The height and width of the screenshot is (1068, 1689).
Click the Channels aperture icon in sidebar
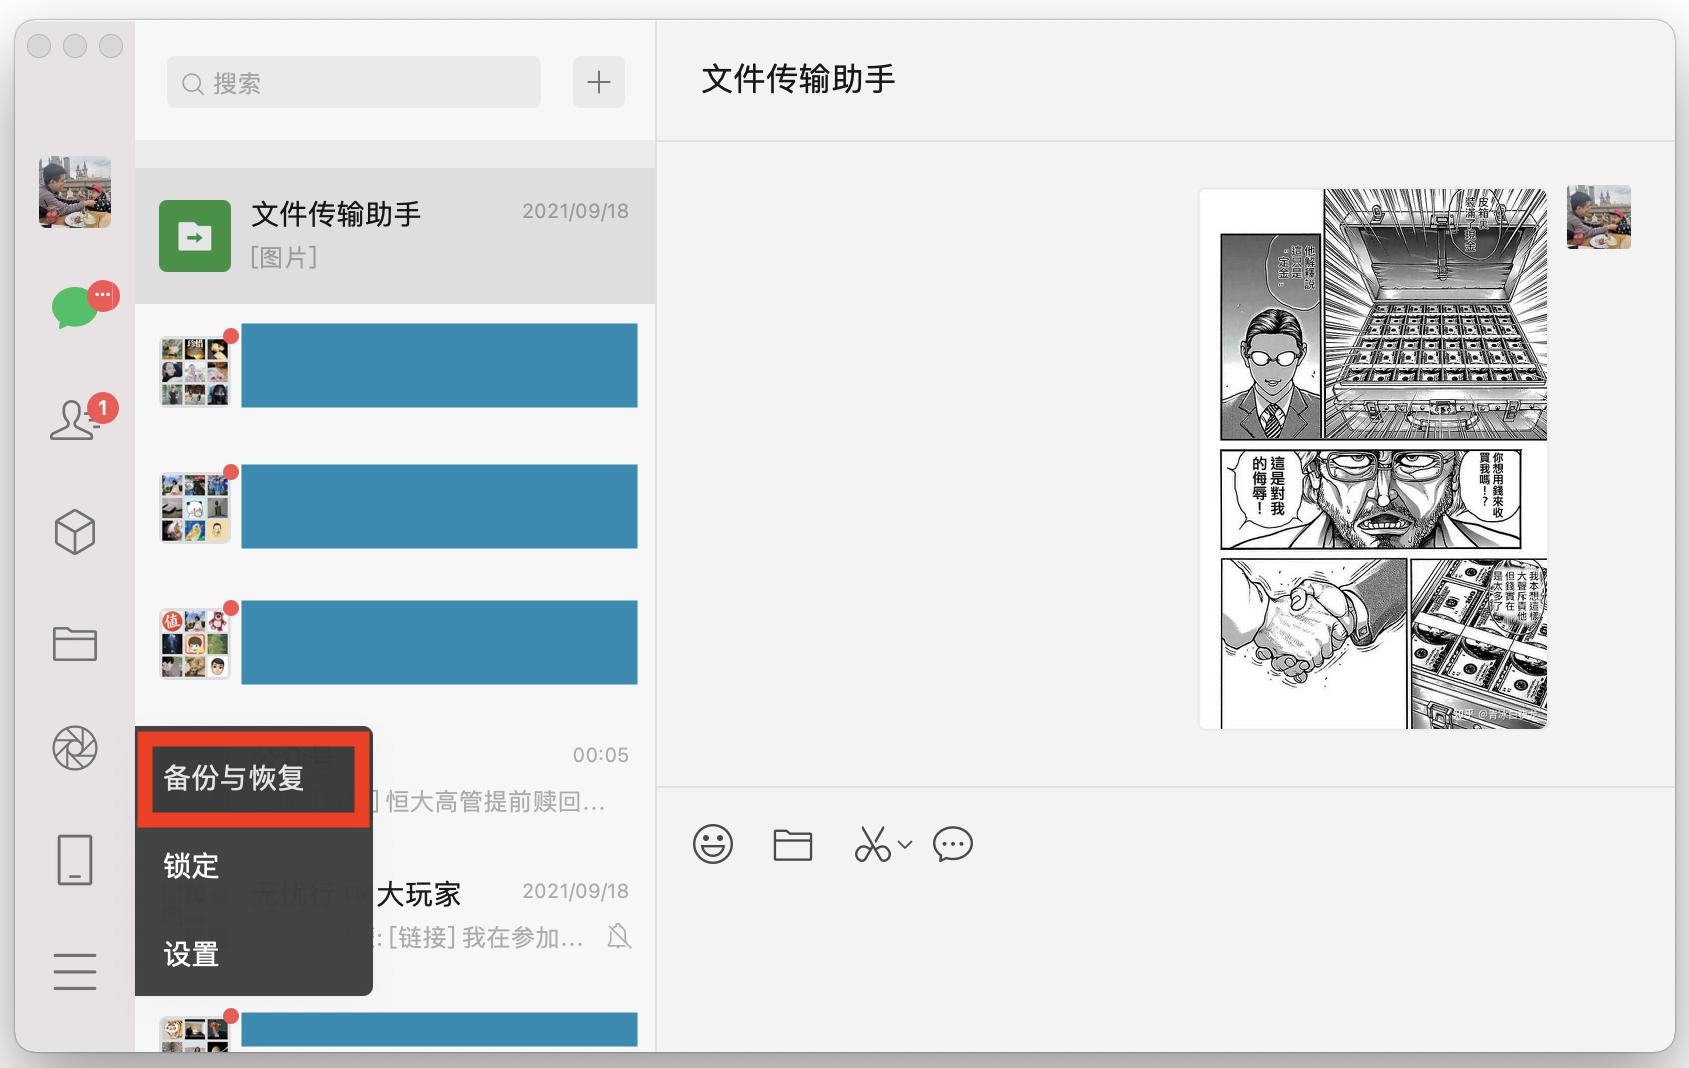click(x=75, y=750)
